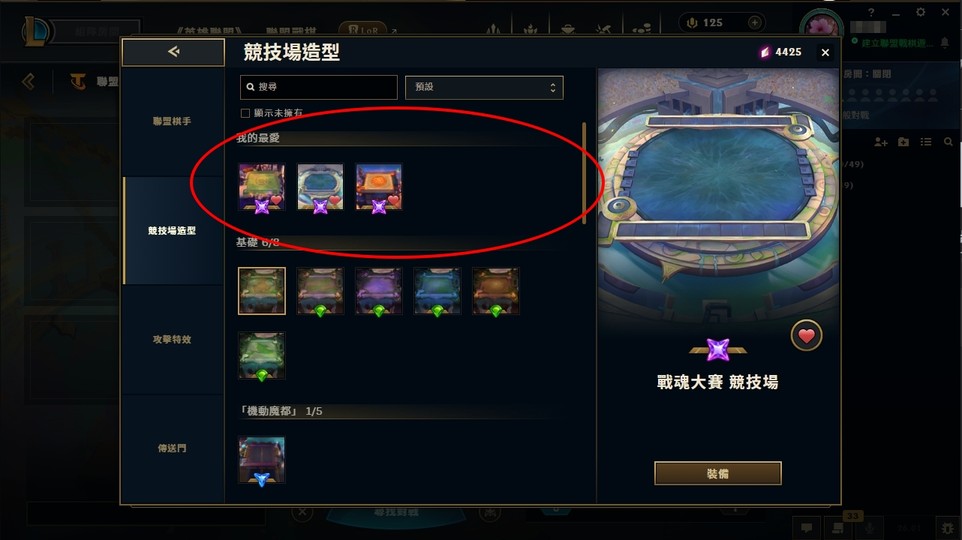Image resolution: width=962 pixels, height=540 pixels.
Task: Select the 聯盟棋手 tab
Action: point(172,122)
